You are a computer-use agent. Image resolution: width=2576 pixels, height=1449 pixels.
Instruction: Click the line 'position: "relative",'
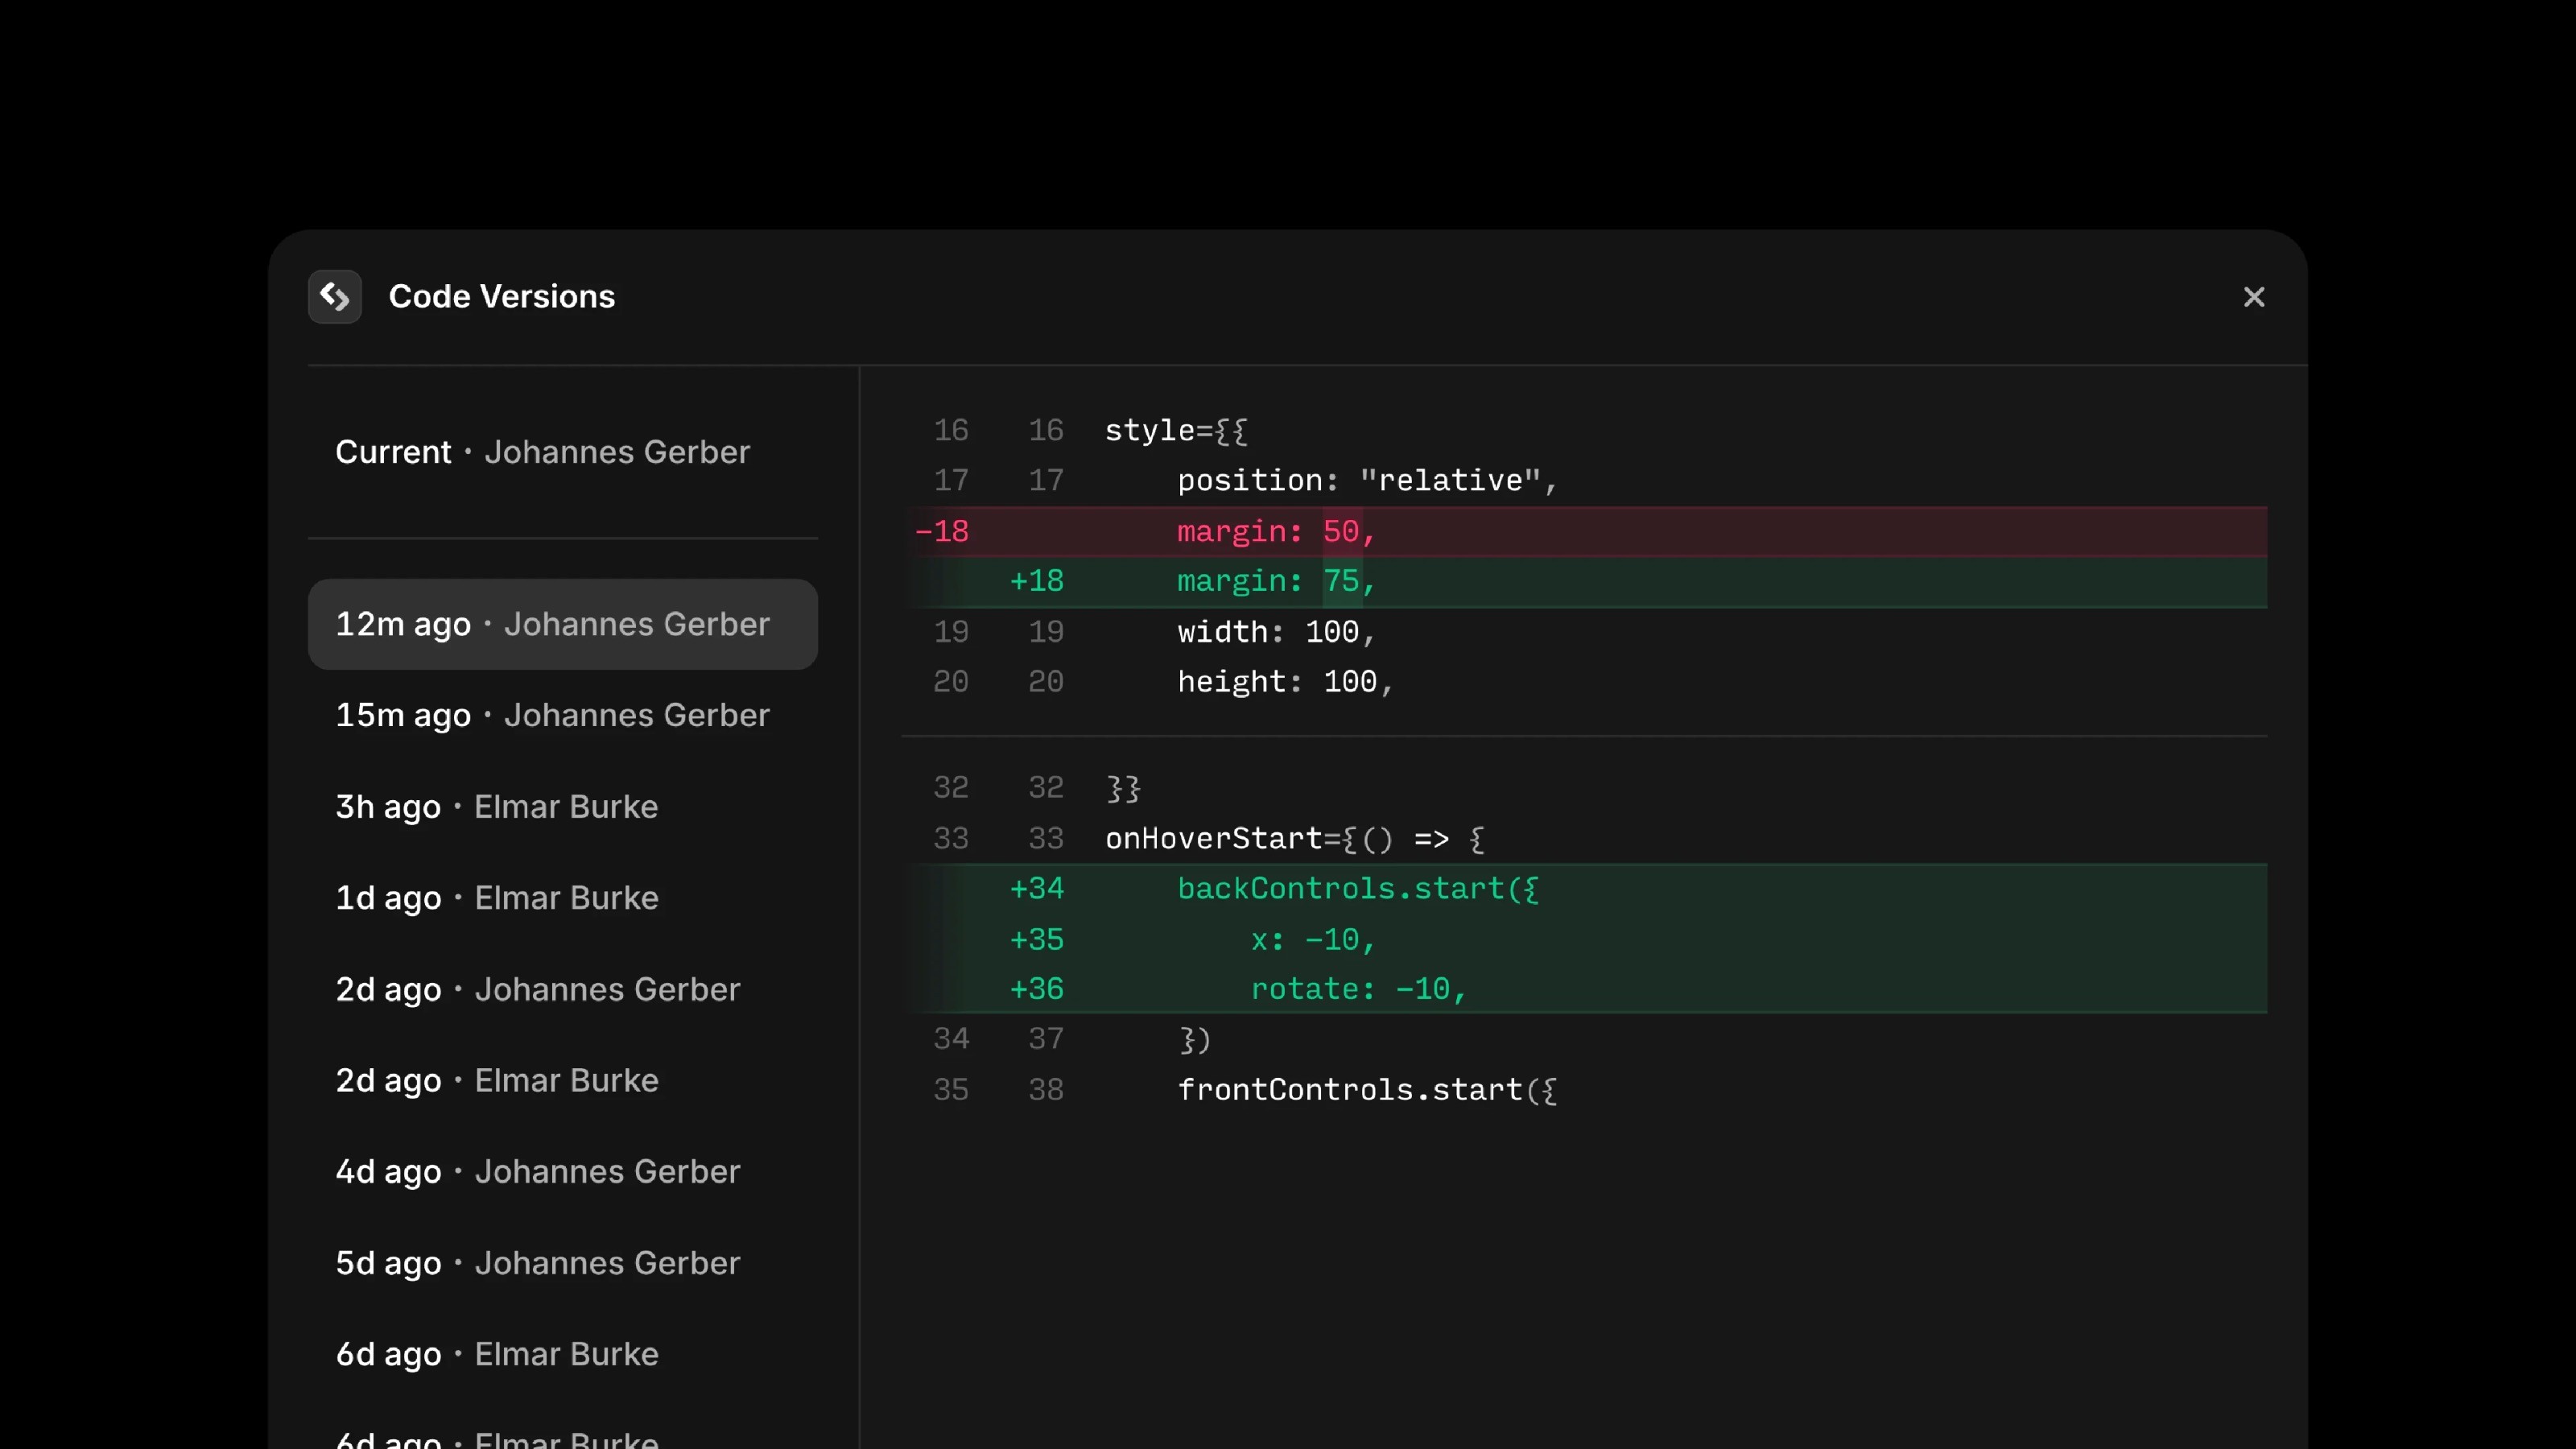[1367, 481]
